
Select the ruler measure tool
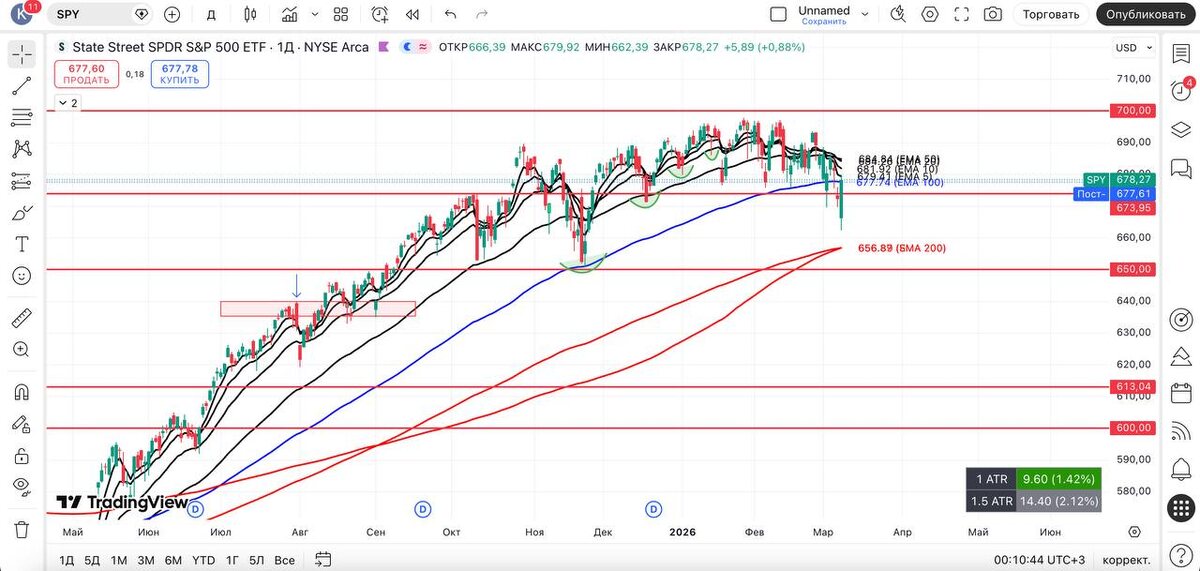point(21,318)
